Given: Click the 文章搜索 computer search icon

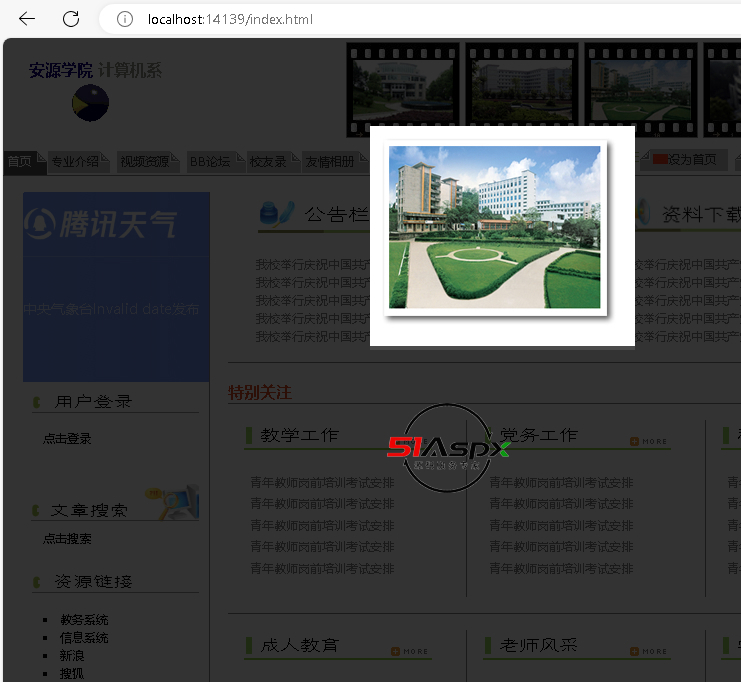Looking at the screenshot, I should click(x=172, y=502).
